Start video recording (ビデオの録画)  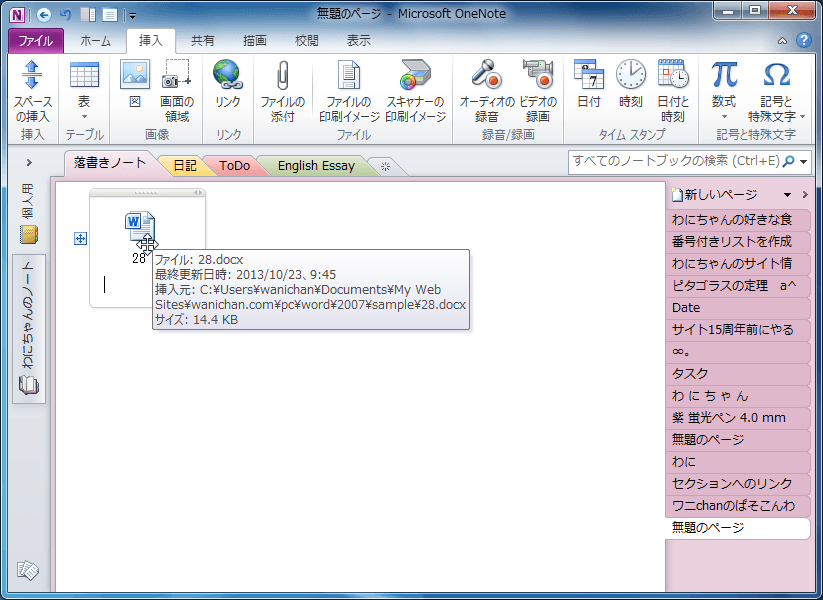click(538, 91)
